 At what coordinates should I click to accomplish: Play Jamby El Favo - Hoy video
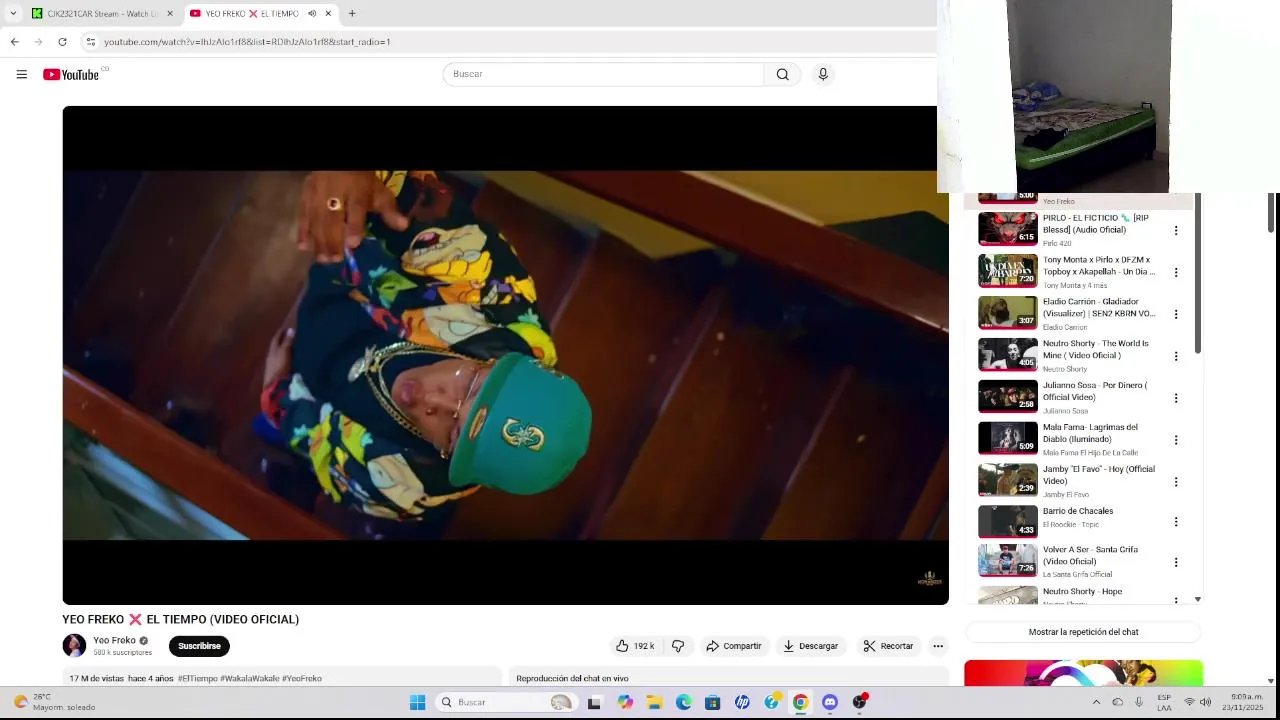1007,481
